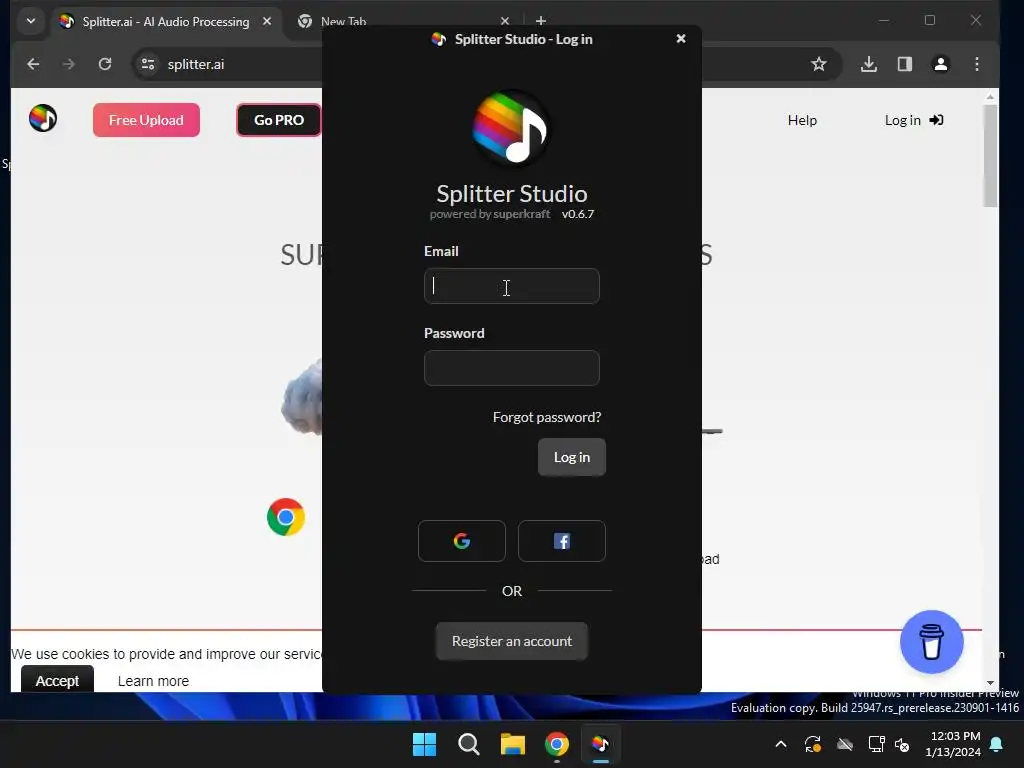
Task: Open File Explorer from the taskbar
Action: 513,744
